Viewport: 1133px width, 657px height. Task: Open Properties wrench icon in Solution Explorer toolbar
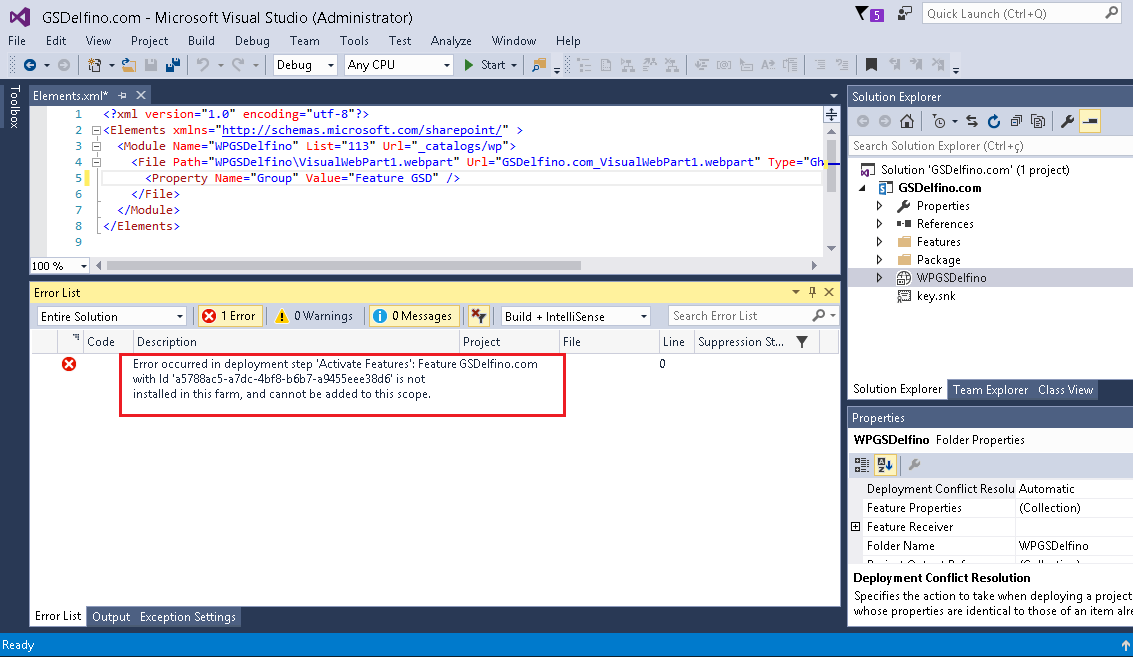point(1067,121)
